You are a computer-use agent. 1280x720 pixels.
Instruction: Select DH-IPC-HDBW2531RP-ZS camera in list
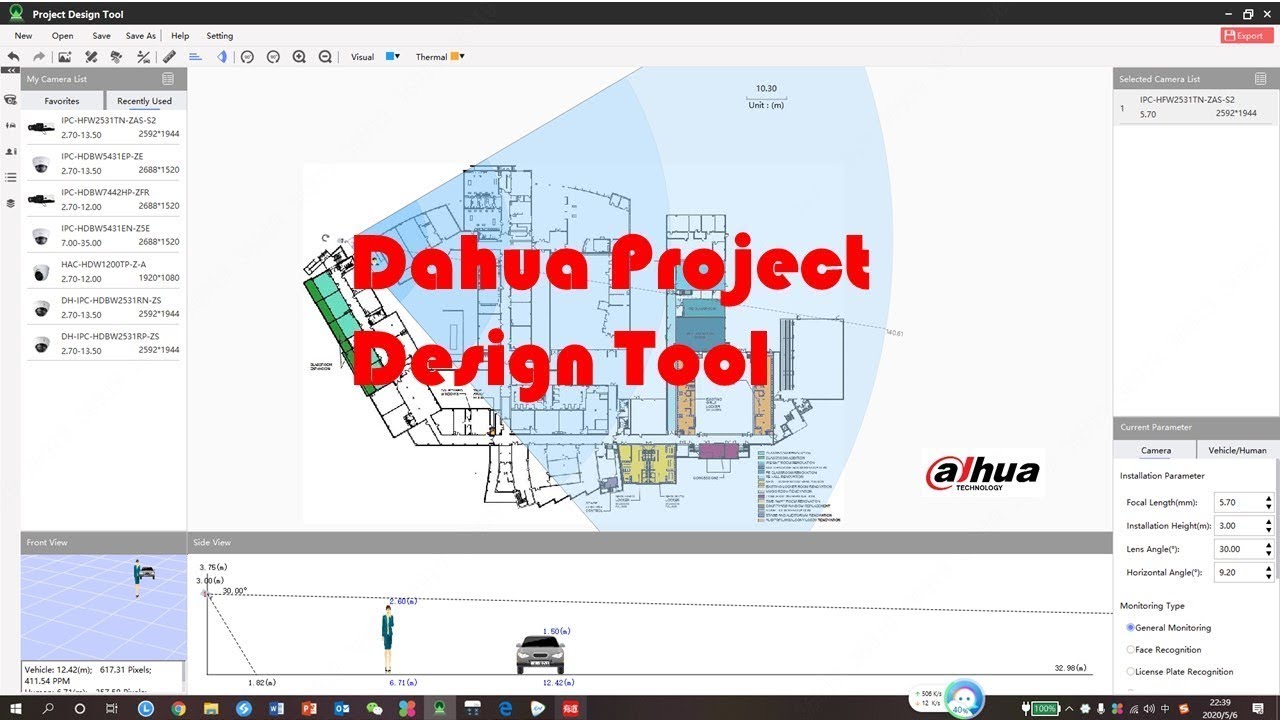tap(103, 343)
